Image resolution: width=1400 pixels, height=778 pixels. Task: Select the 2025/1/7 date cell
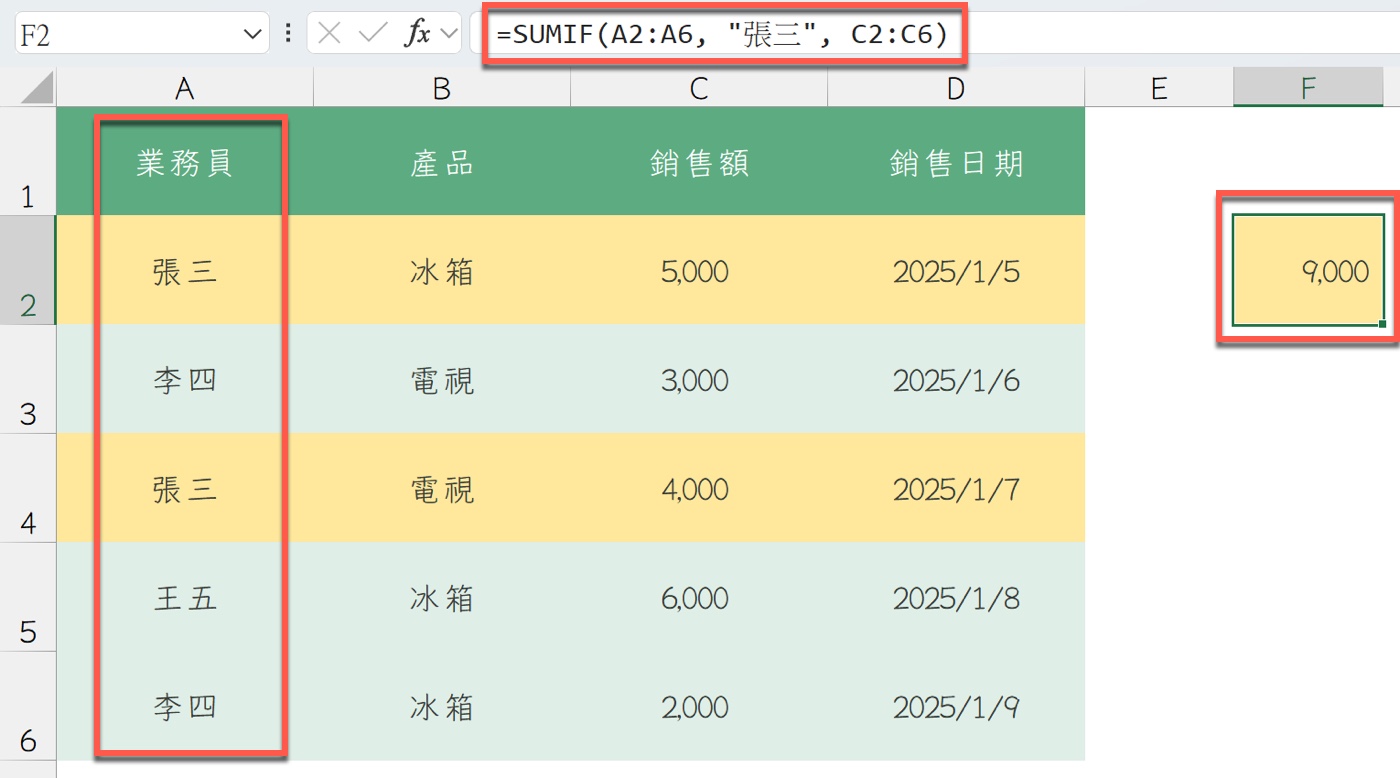pos(956,489)
